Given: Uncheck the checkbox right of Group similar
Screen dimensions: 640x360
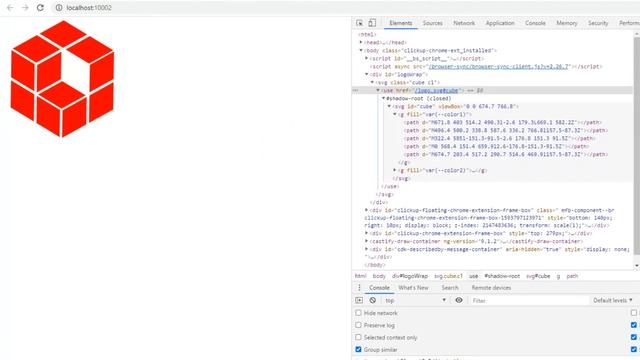Looking at the screenshot, I should click(x=634, y=350).
